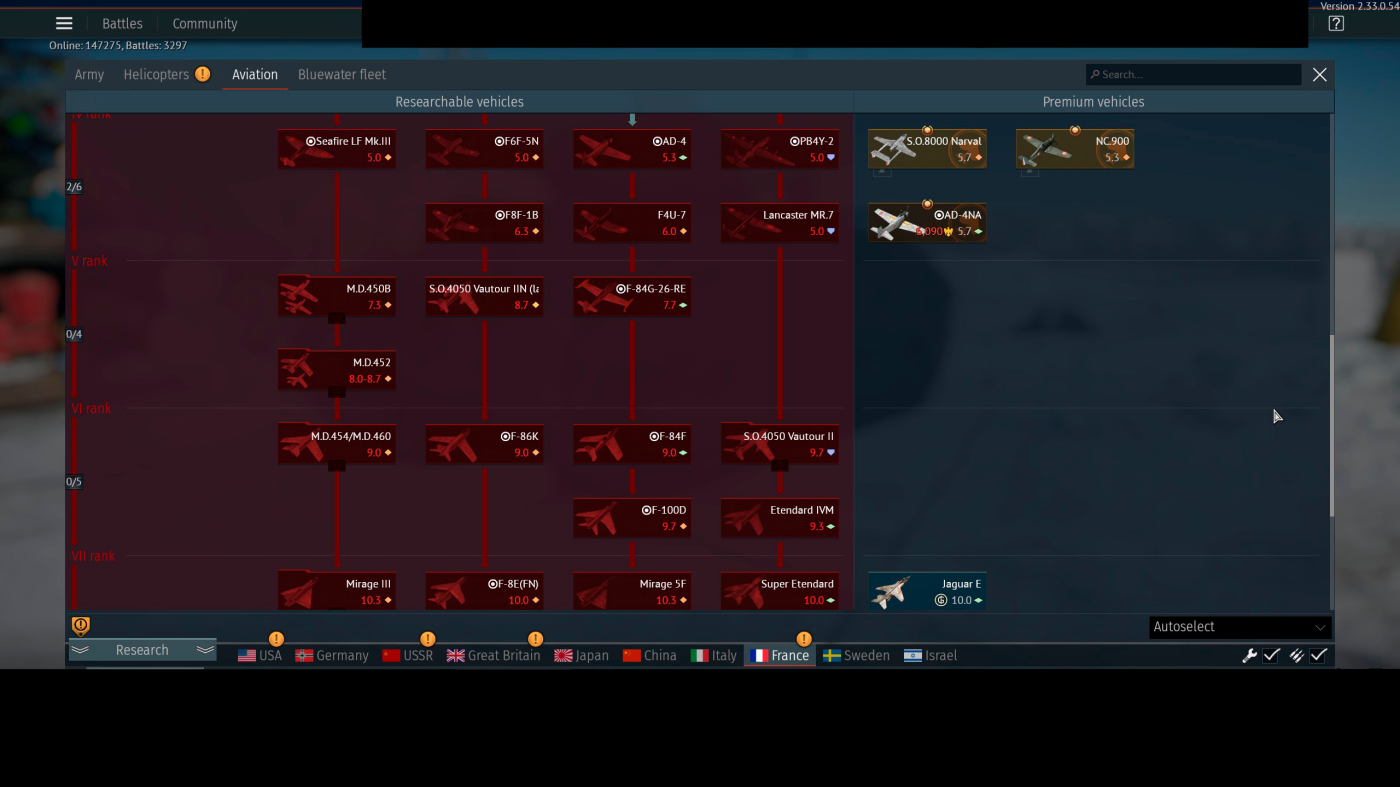The width and height of the screenshot is (1400, 787).
Task: Open the Battles menu
Action: 122,24
